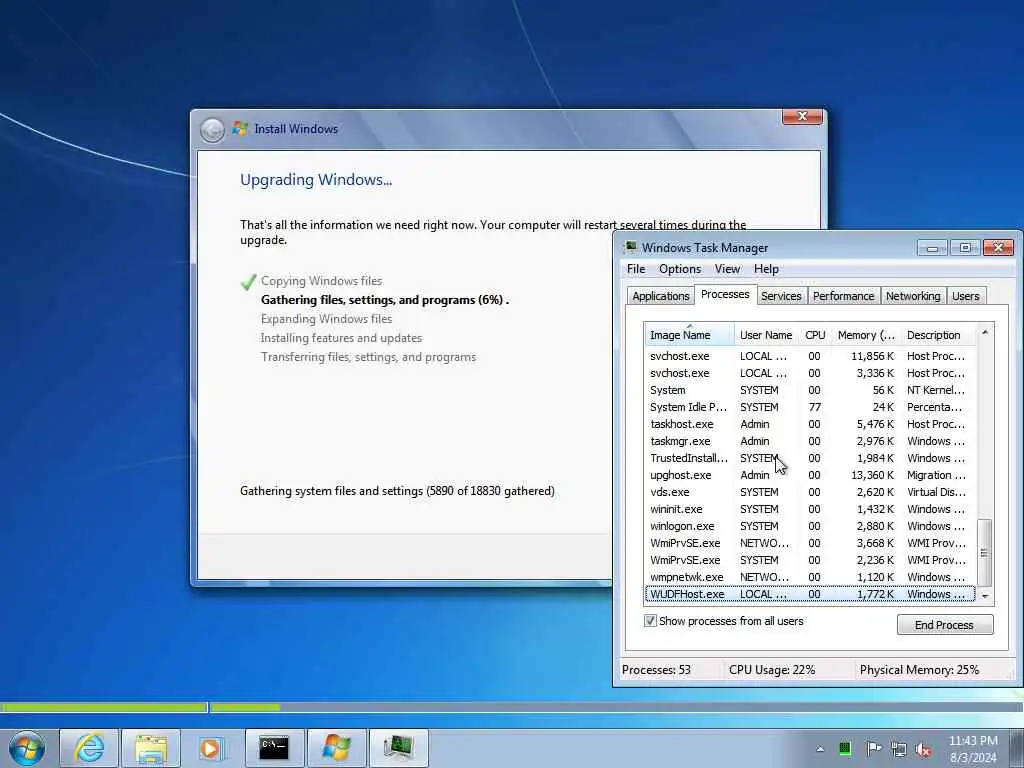
Task: Select the winlogon.exe process row
Action: click(809, 526)
